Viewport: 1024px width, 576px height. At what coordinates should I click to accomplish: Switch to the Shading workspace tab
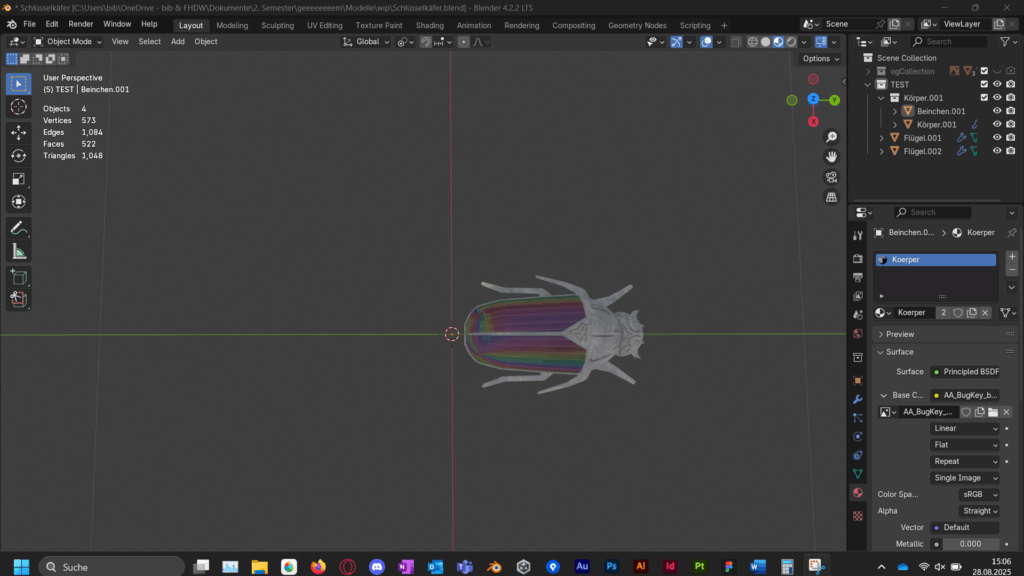[429, 25]
